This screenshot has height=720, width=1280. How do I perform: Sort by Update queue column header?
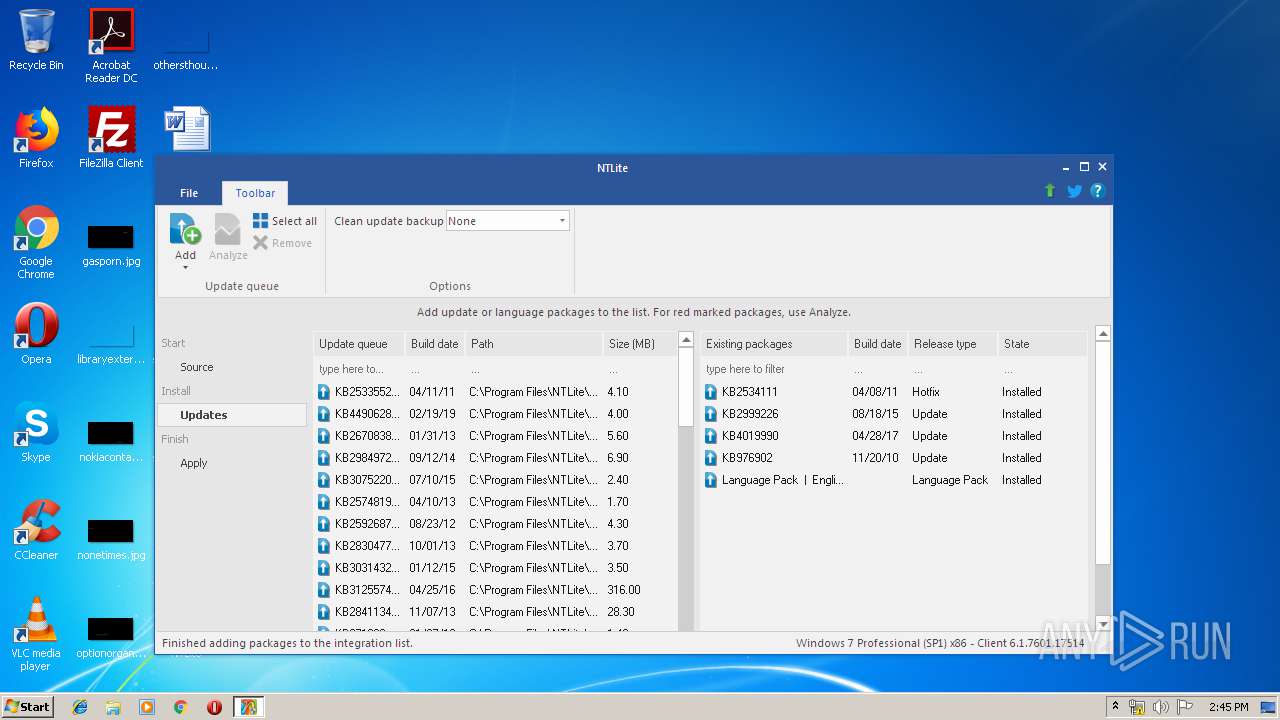coord(358,343)
